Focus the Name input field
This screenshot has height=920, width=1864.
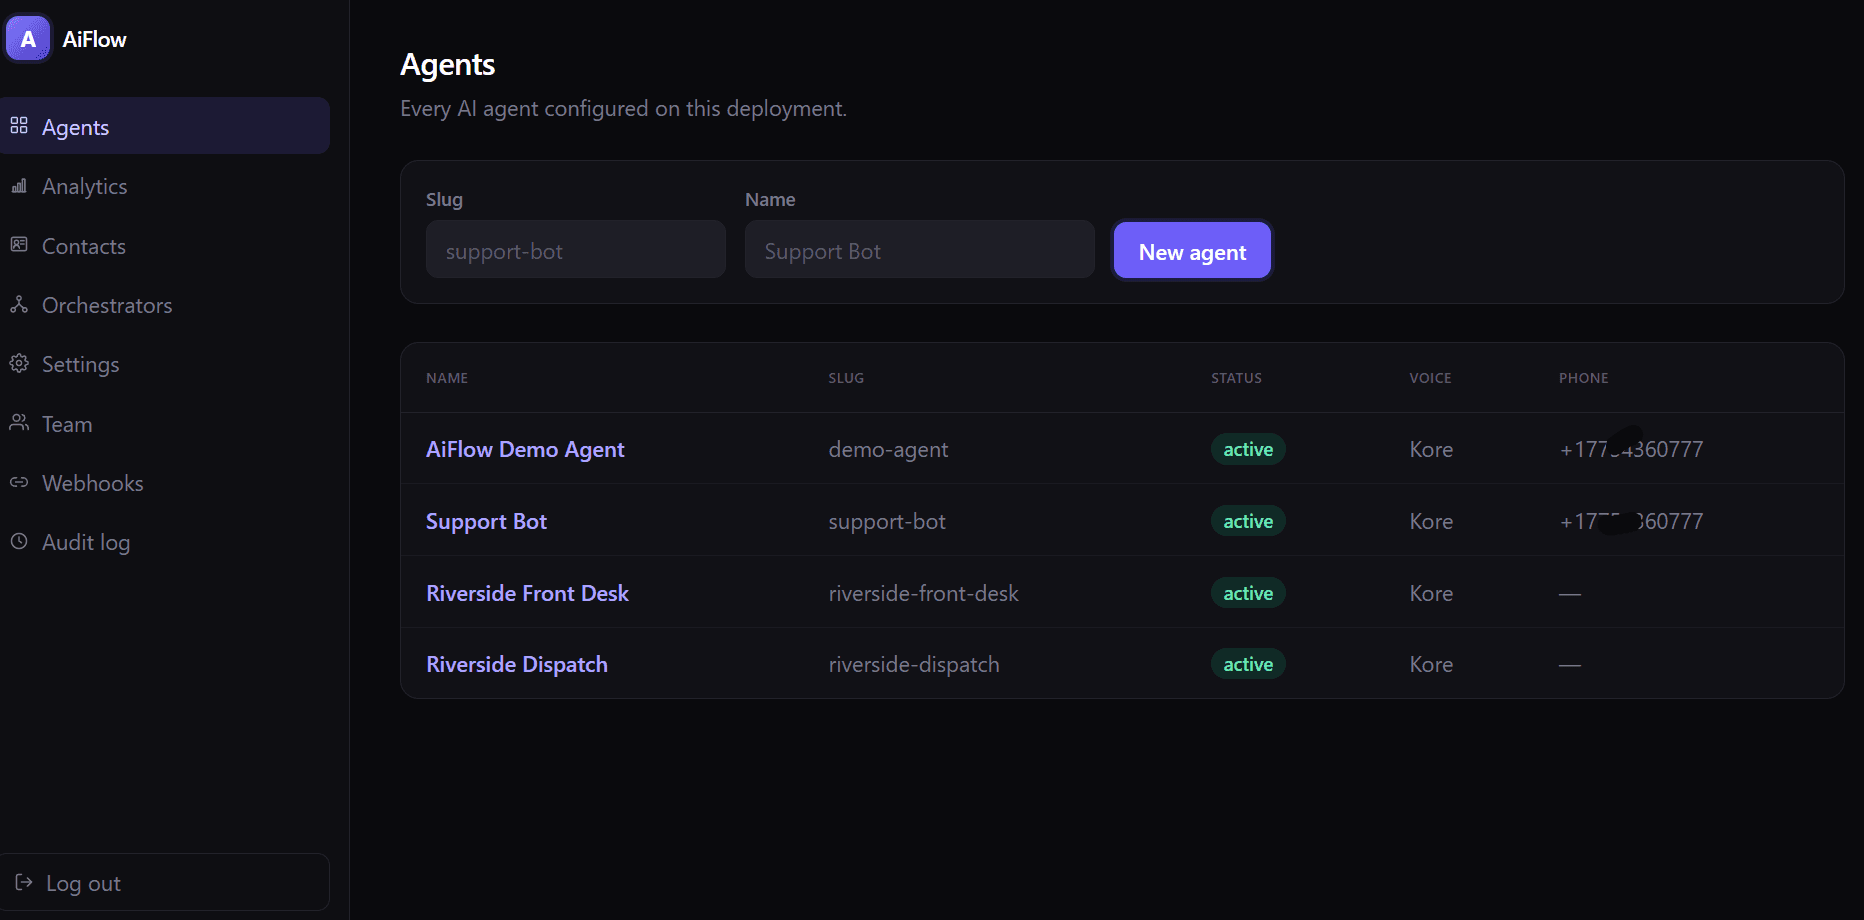pyautogui.click(x=920, y=249)
